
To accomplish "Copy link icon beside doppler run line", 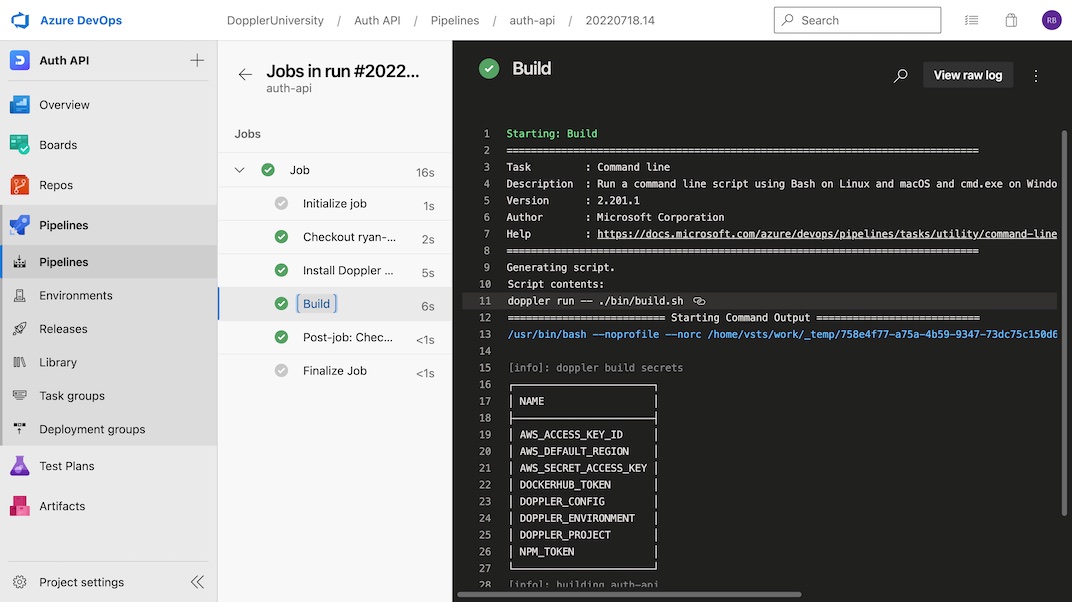I will coord(699,301).
